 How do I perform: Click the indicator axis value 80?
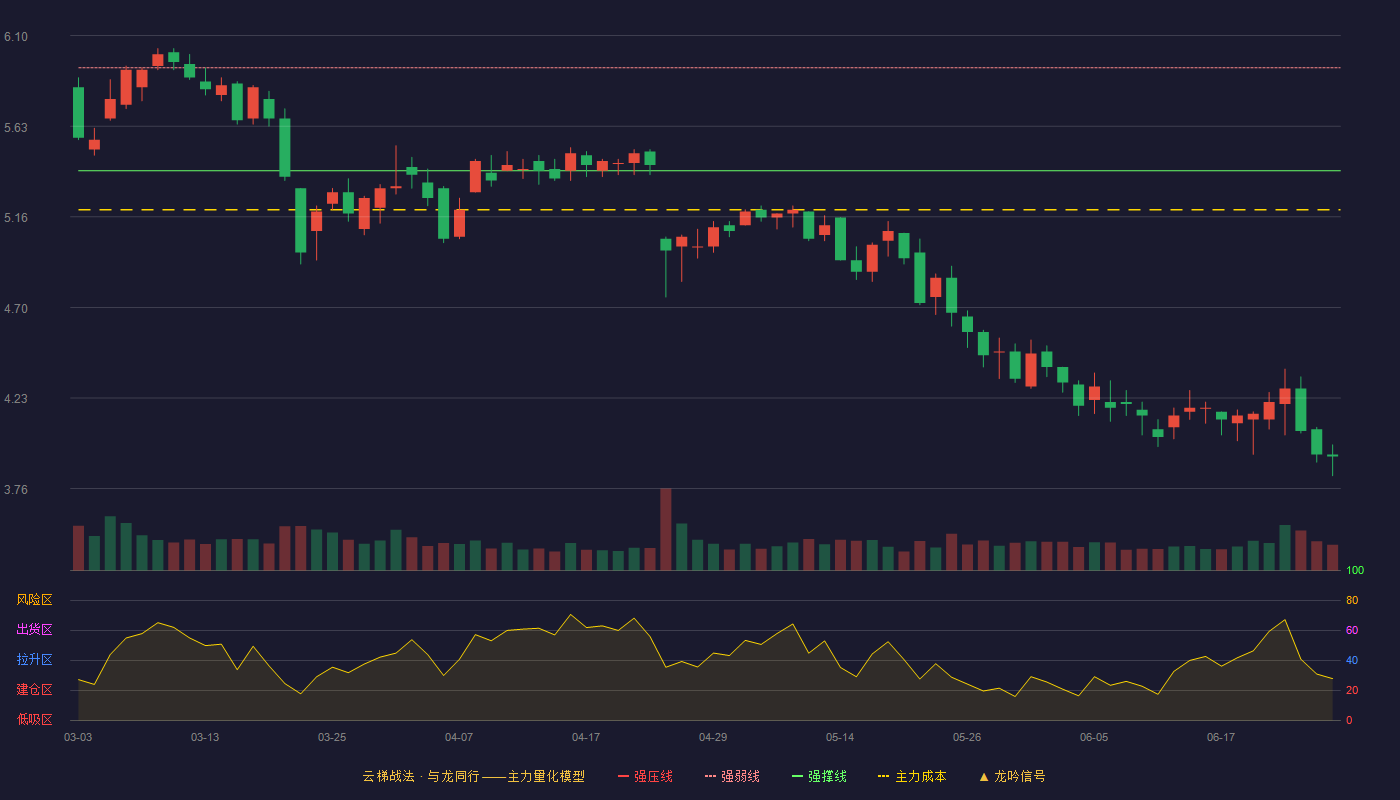1352,600
